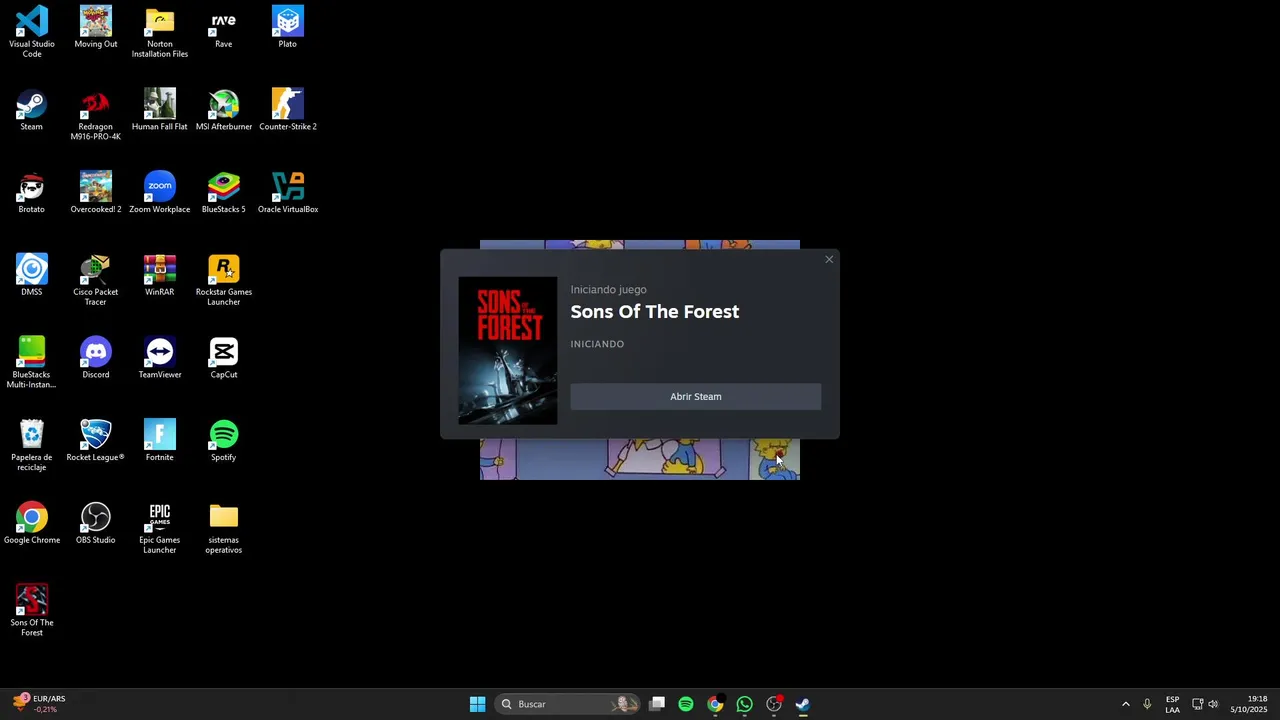Open TeamViewer desktop shortcut
This screenshot has height=720, width=1280.
[160, 358]
